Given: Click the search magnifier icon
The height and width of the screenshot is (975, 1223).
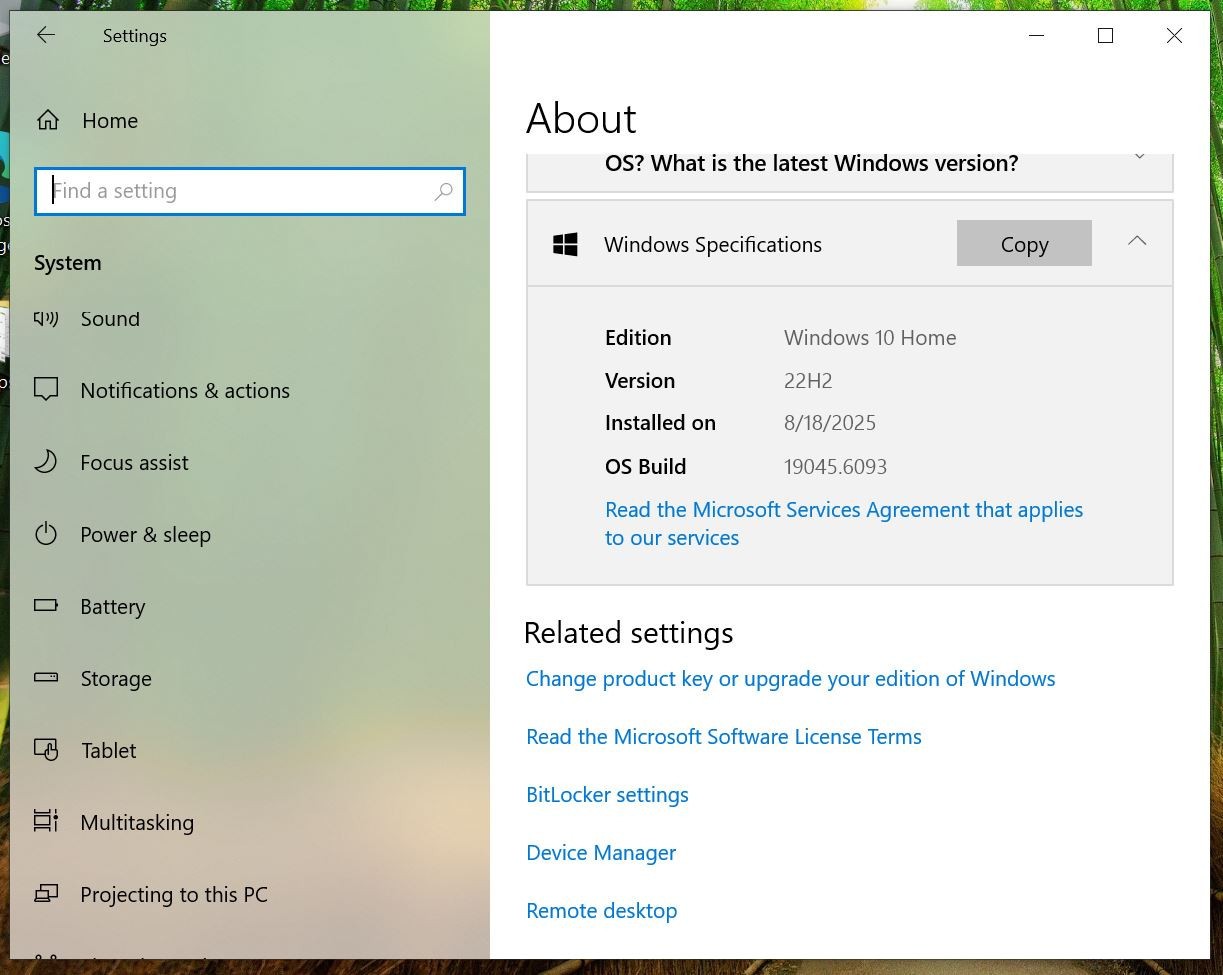Looking at the screenshot, I should click(x=444, y=191).
